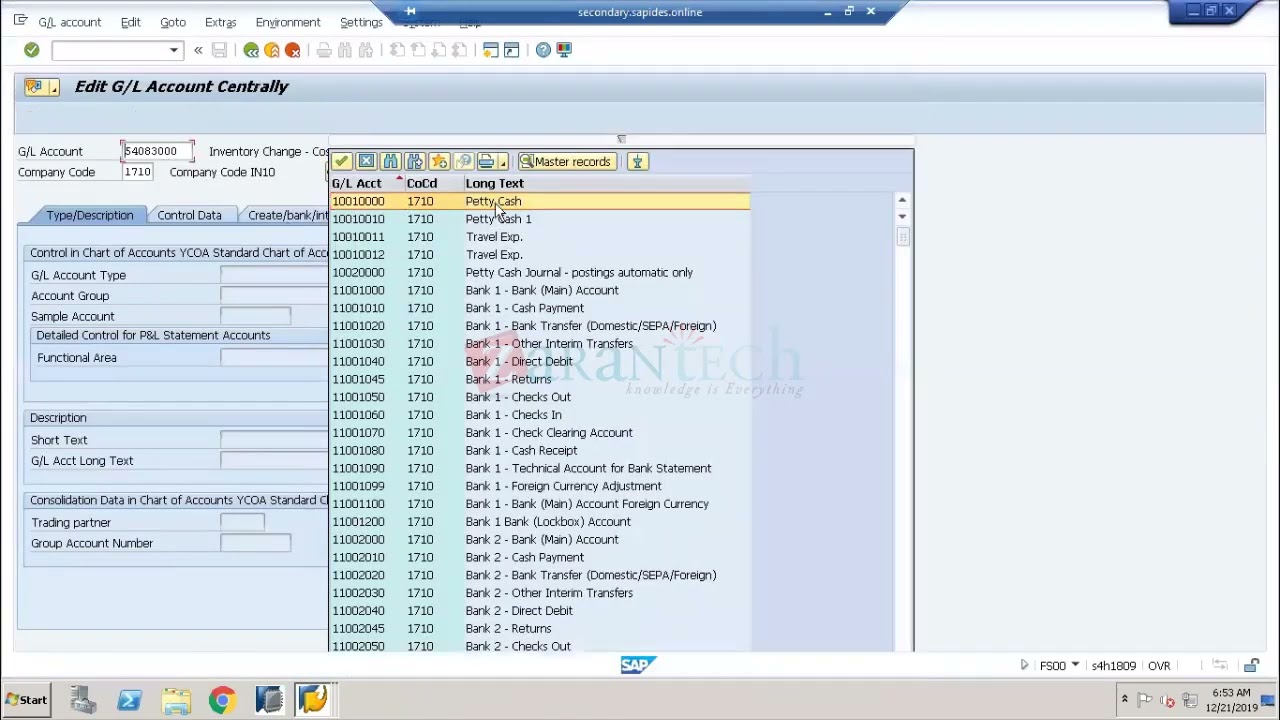Image resolution: width=1280 pixels, height=720 pixels.
Task: Click the green Back arrow icon
Action: click(x=251, y=50)
